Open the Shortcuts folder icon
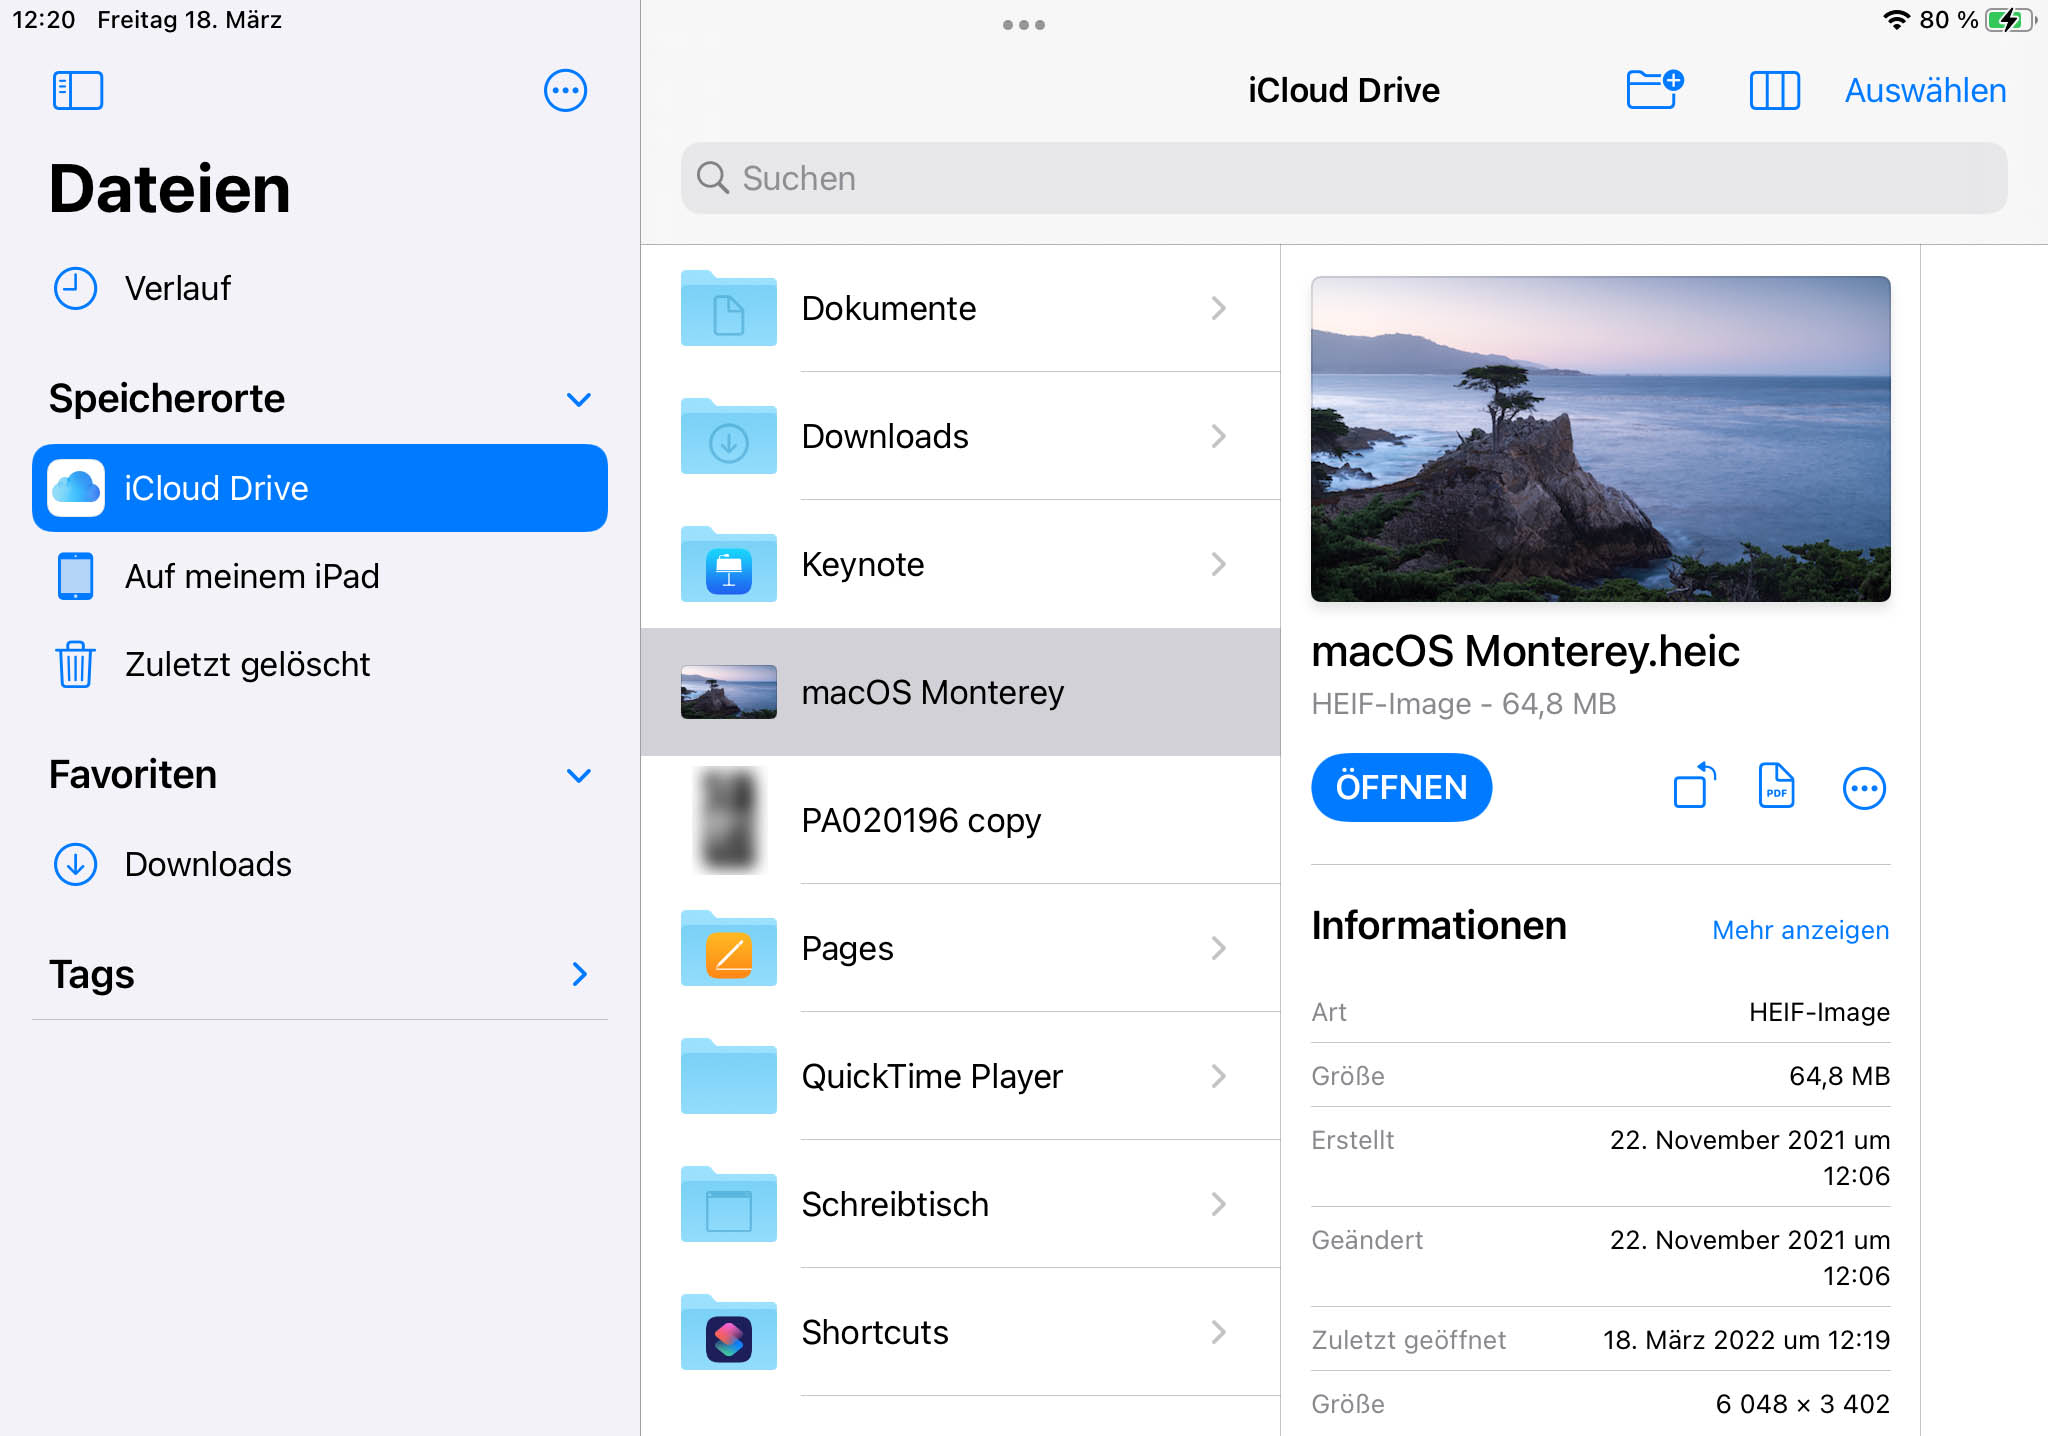This screenshot has width=2048, height=1436. click(729, 1332)
